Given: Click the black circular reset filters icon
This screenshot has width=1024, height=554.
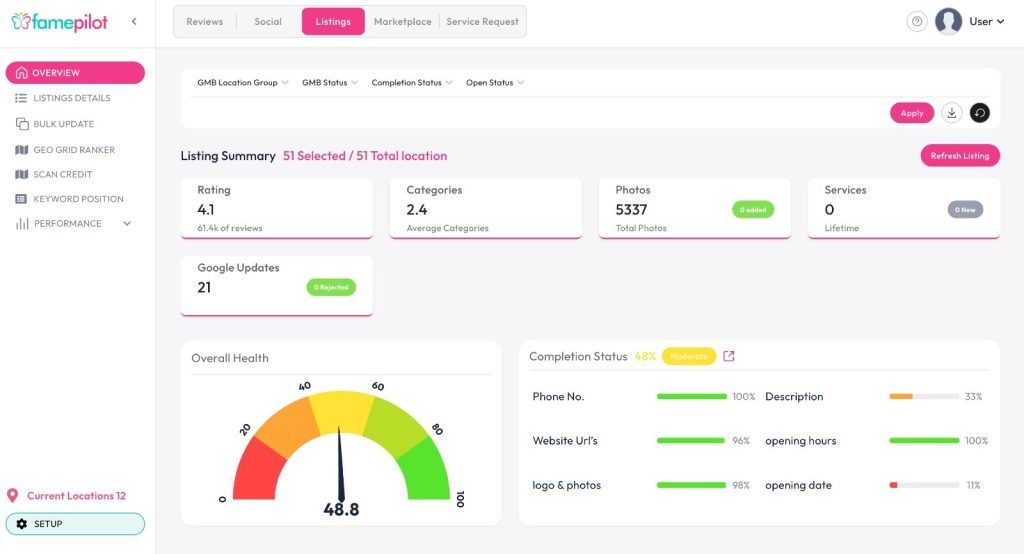Looking at the screenshot, I should [x=980, y=113].
